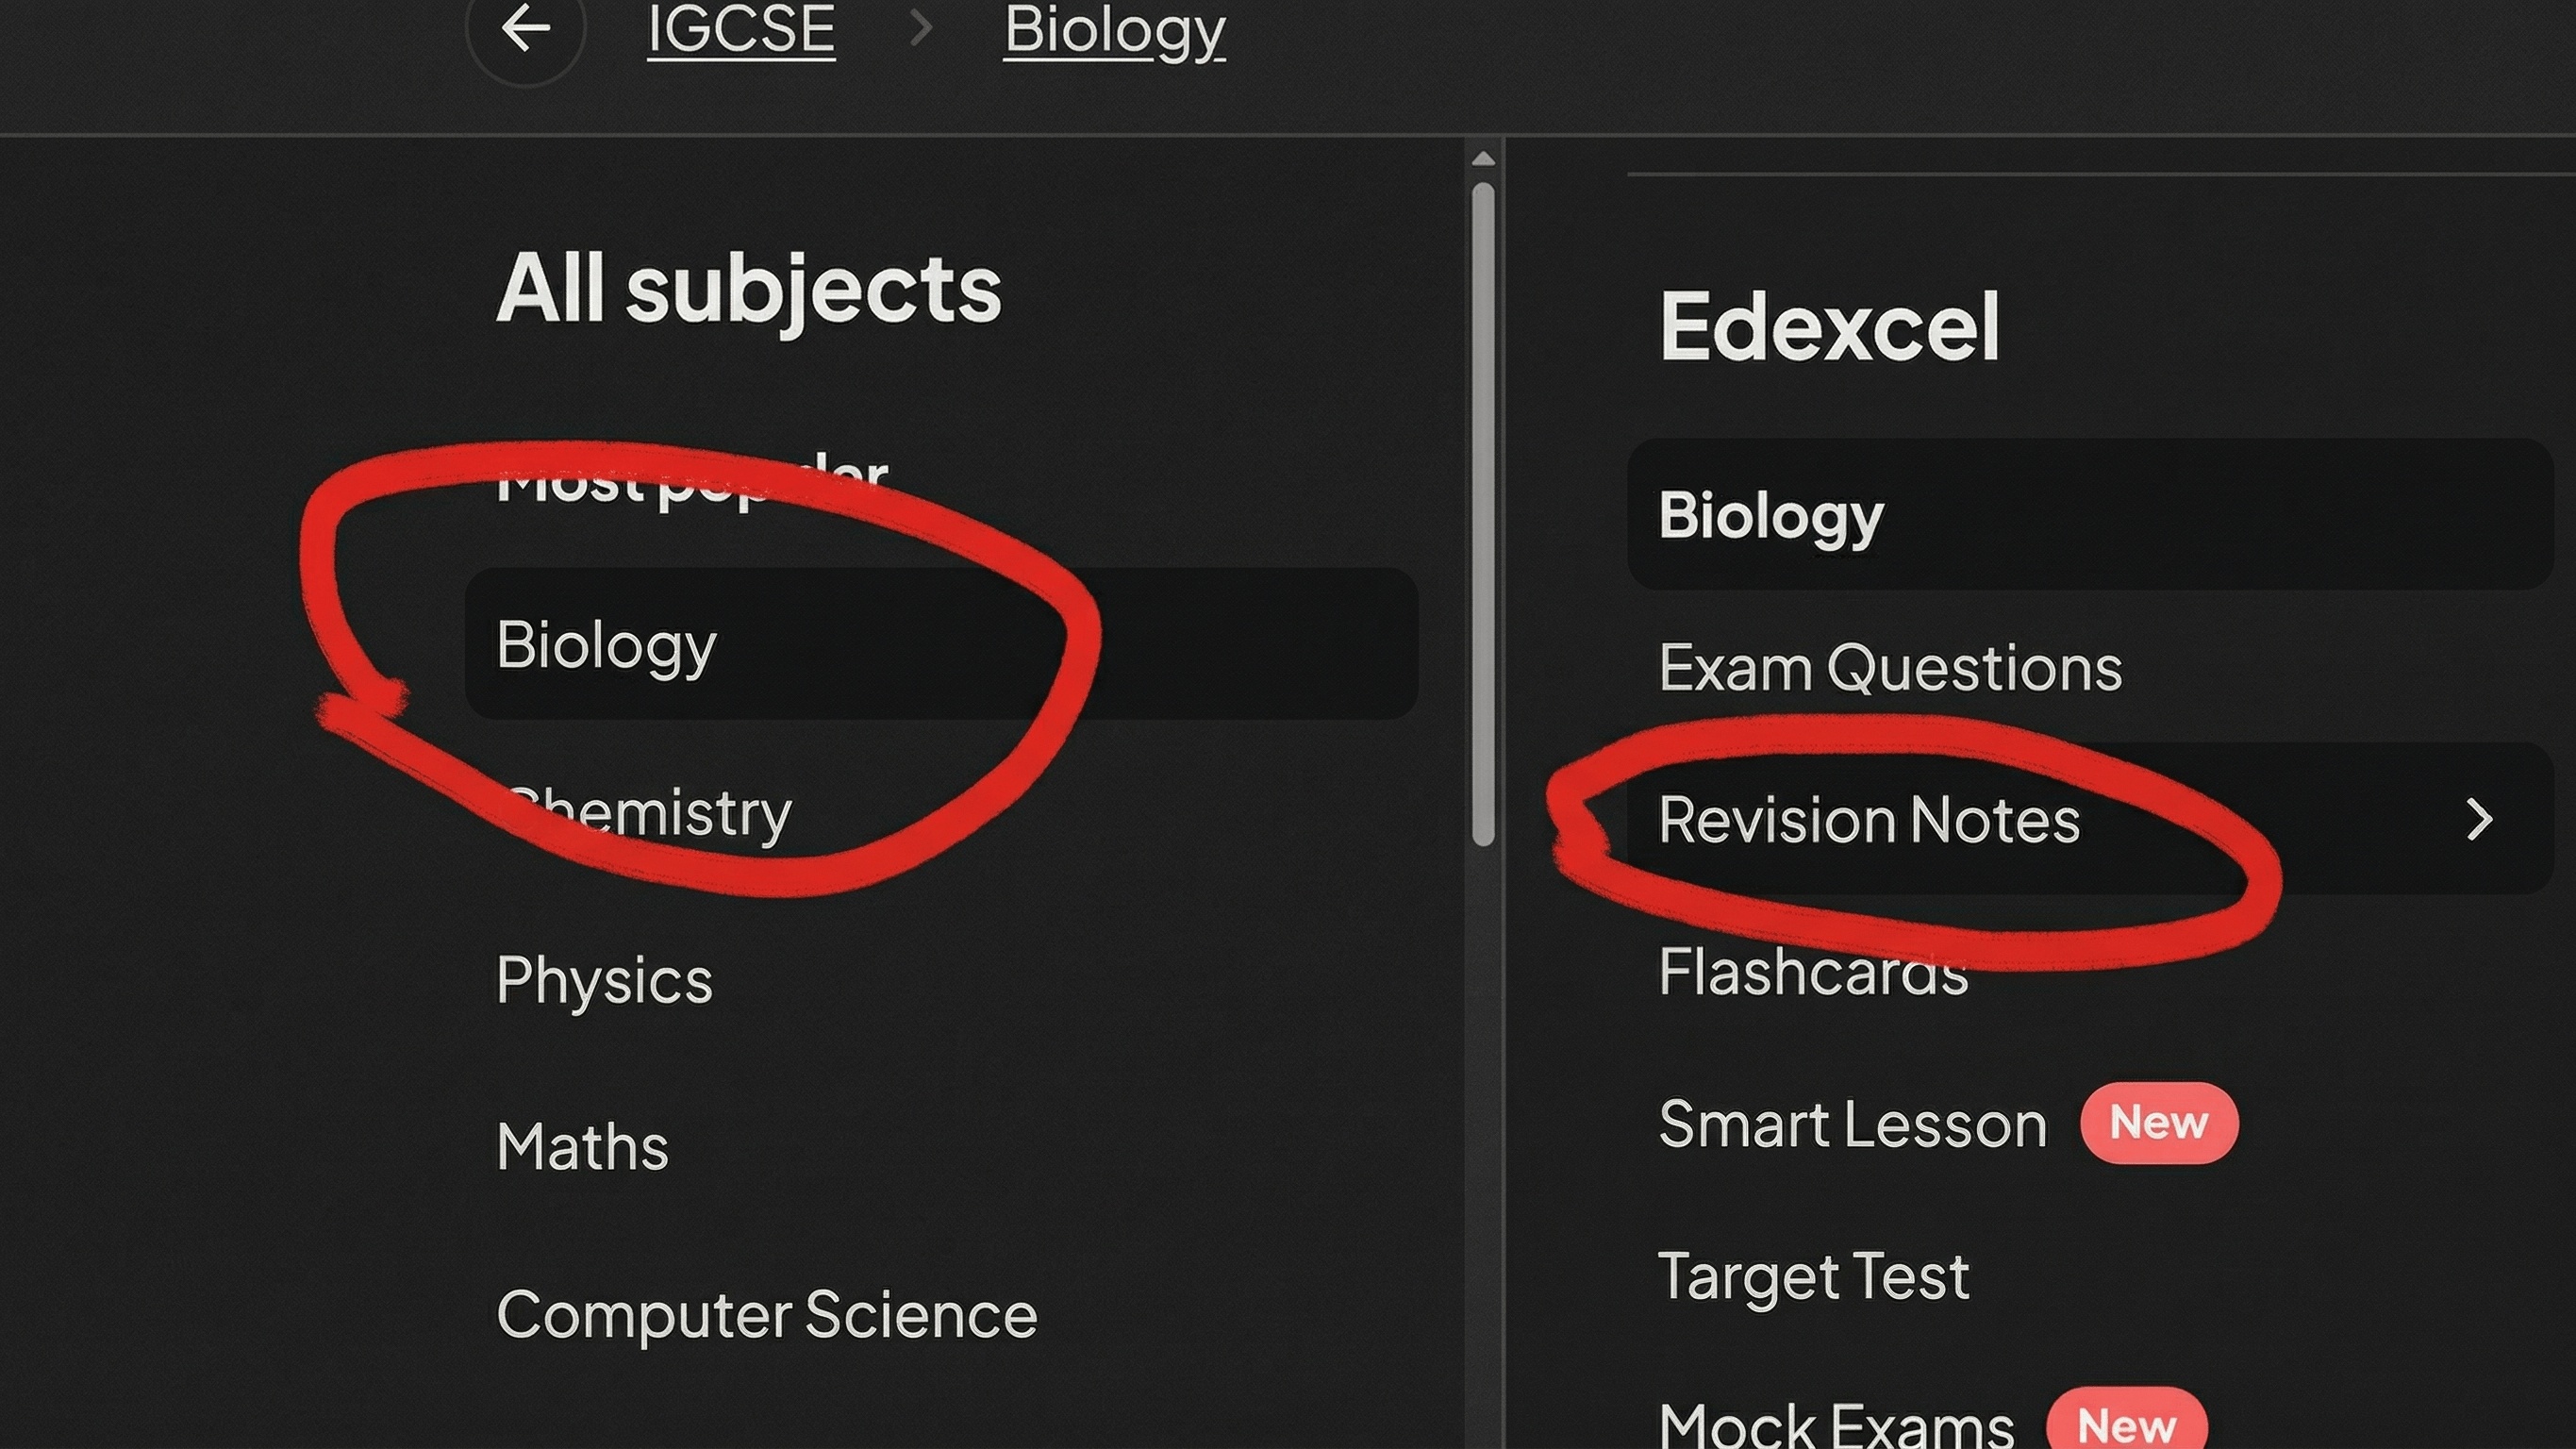Click the New badge beside Smart Lesson
The height and width of the screenshot is (1449, 2576).
[x=2159, y=1124]
